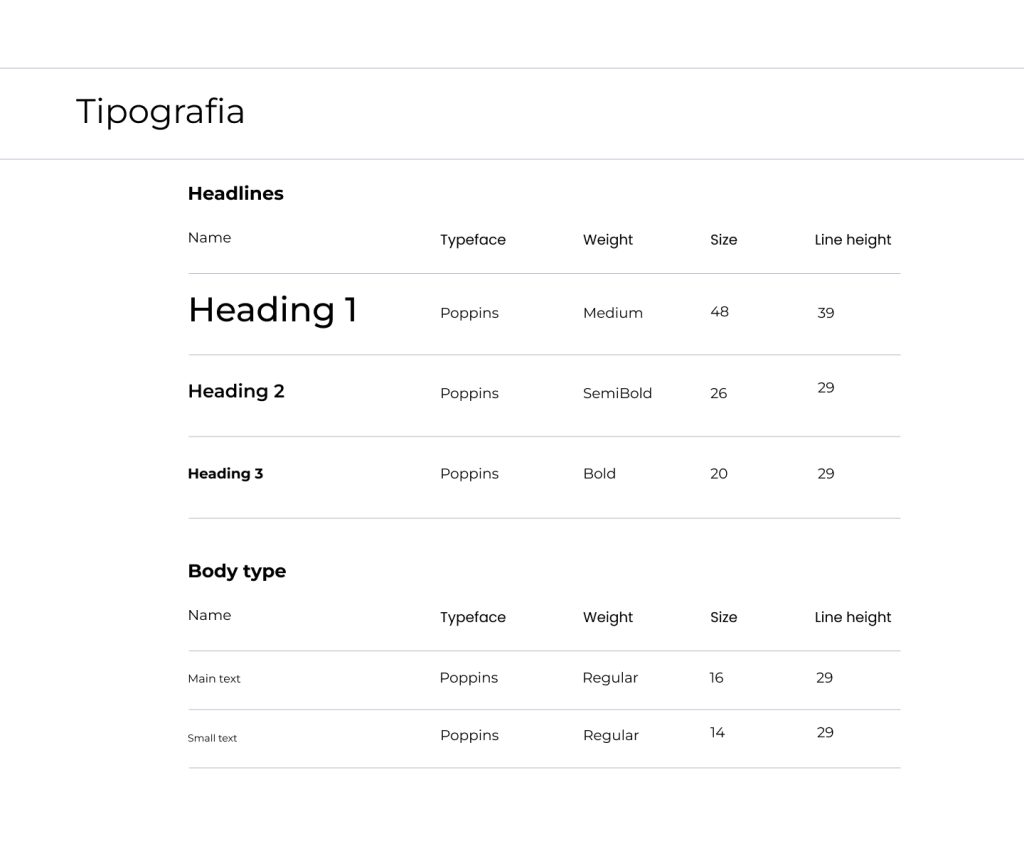Screen dimensions: 1024x861
Task: Click Size column header in Body type table
Action: click(723, 618)
